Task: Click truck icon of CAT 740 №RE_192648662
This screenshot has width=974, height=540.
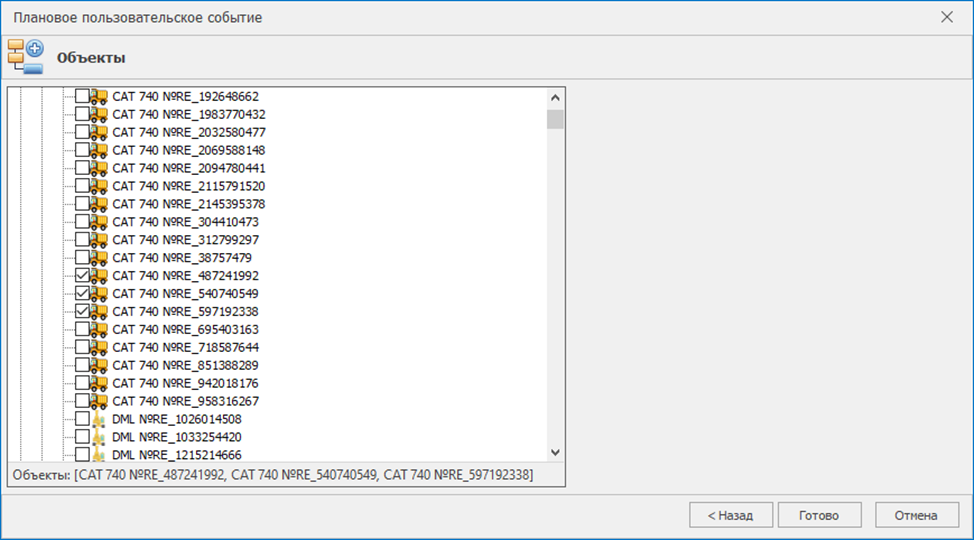Action: (x=99, y=97)
